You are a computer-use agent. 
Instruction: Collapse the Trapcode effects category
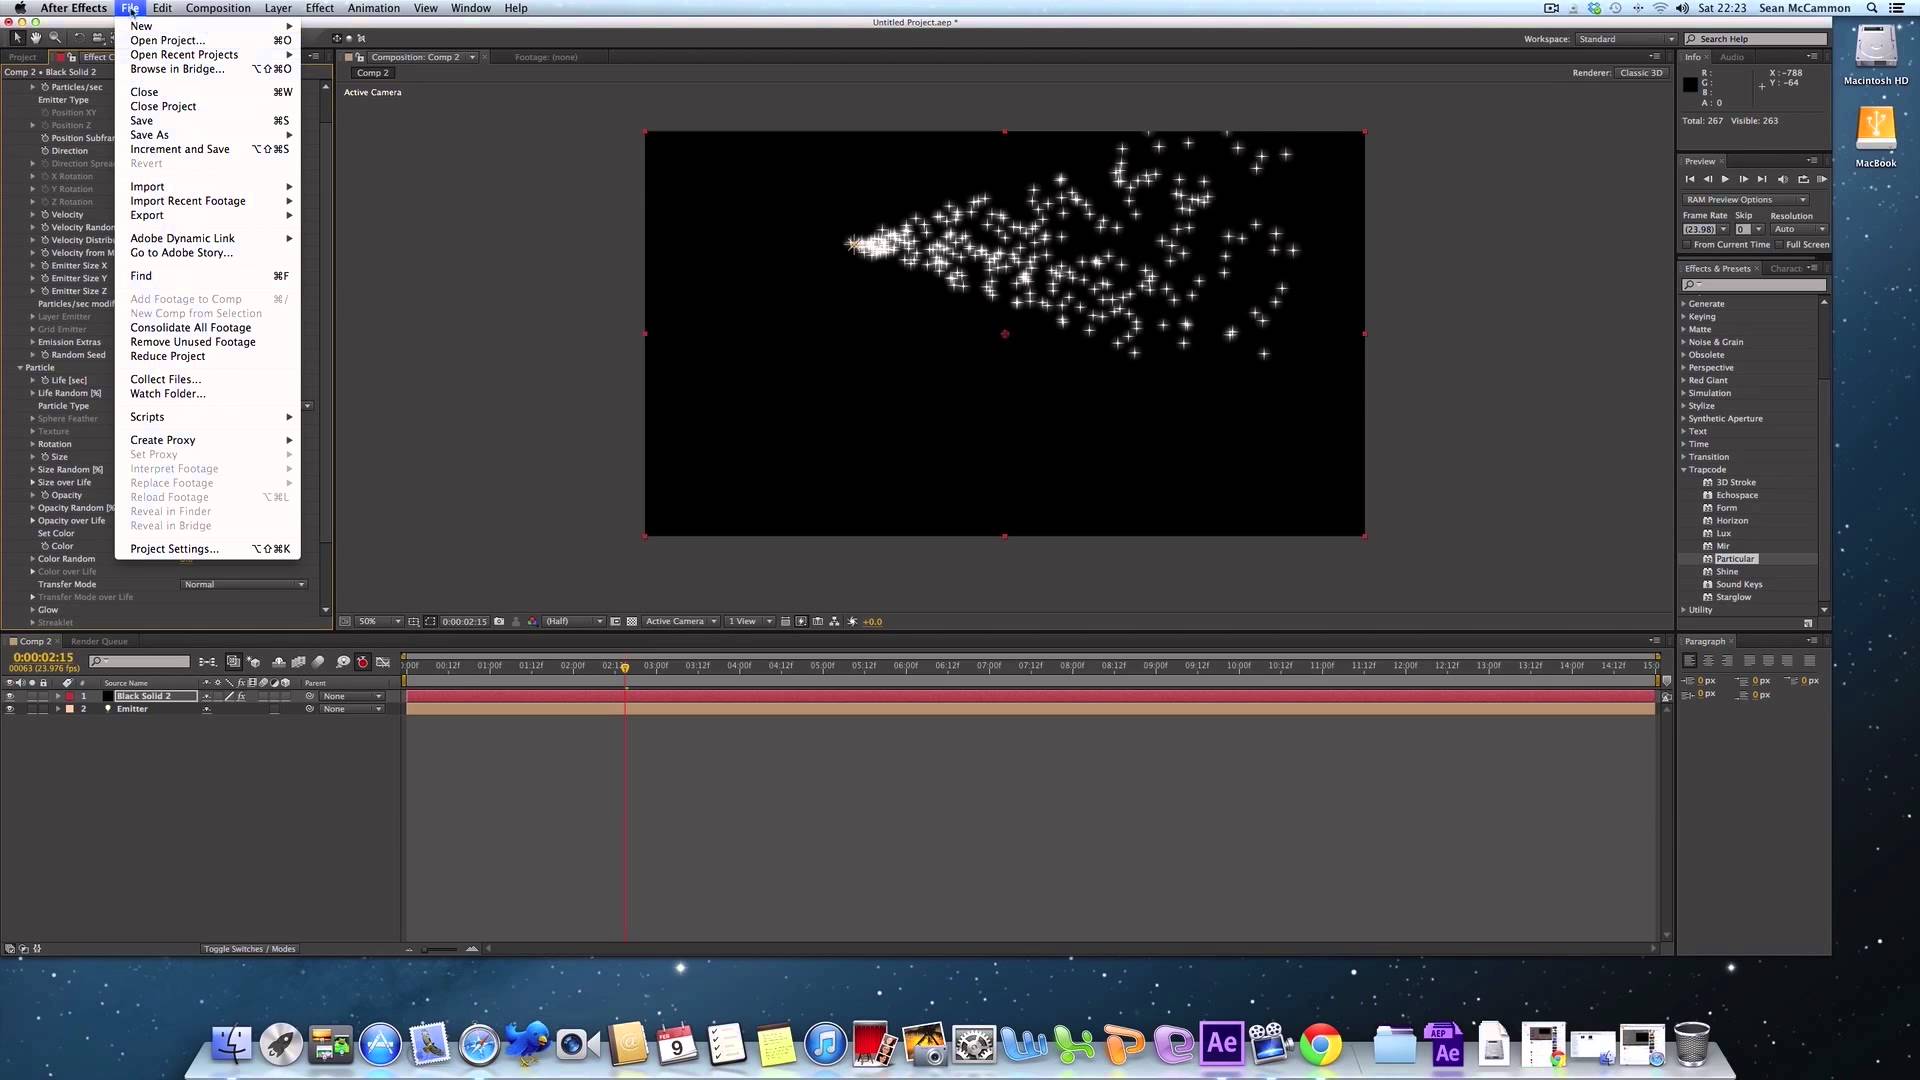tap(1684, 469)
